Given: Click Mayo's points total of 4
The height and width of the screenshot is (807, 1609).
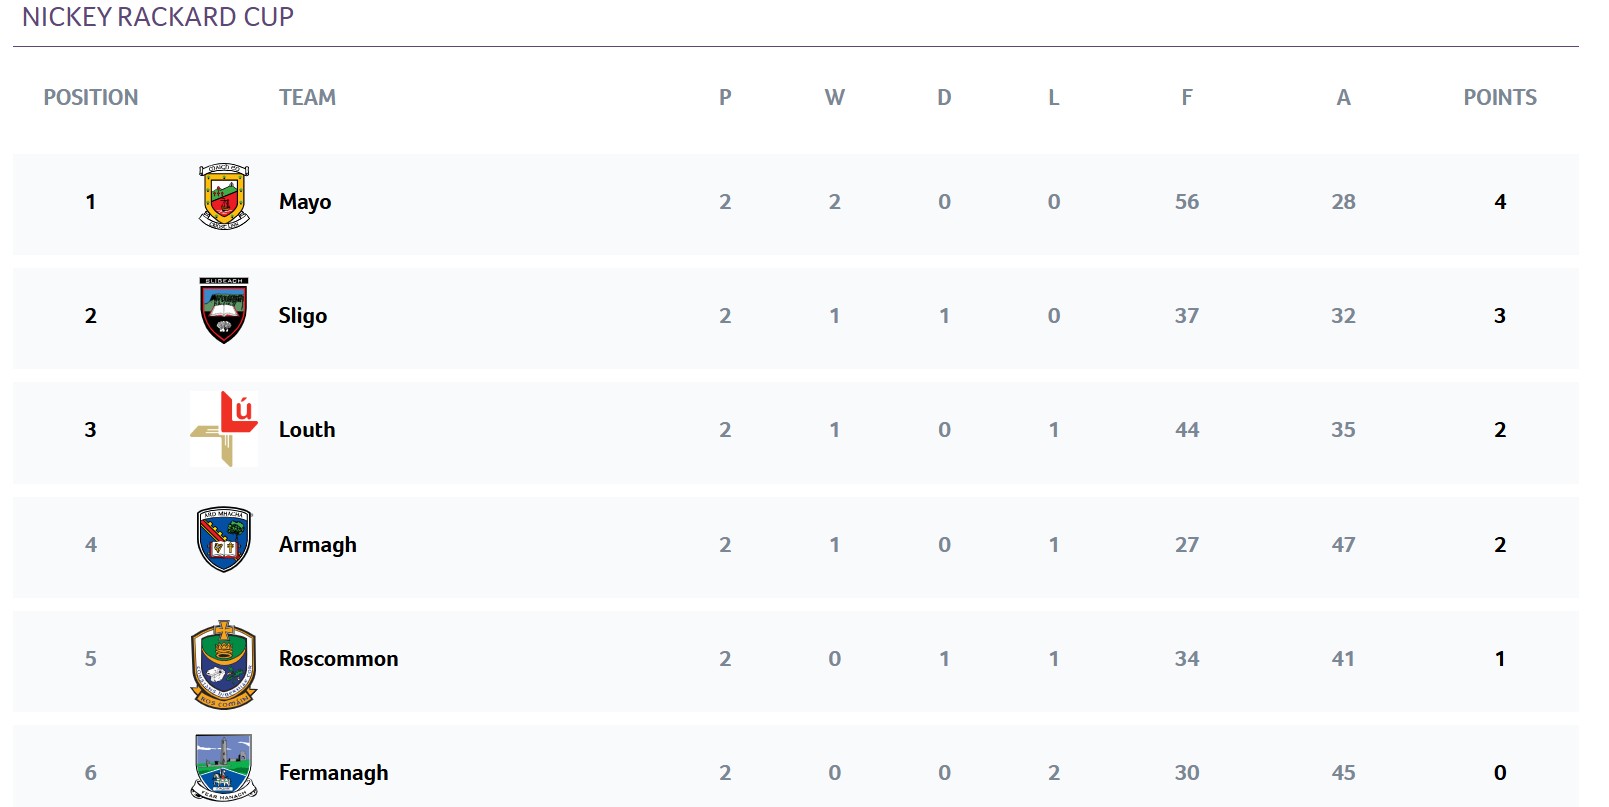Looking at the screenshot, I should coord(1500,202).
